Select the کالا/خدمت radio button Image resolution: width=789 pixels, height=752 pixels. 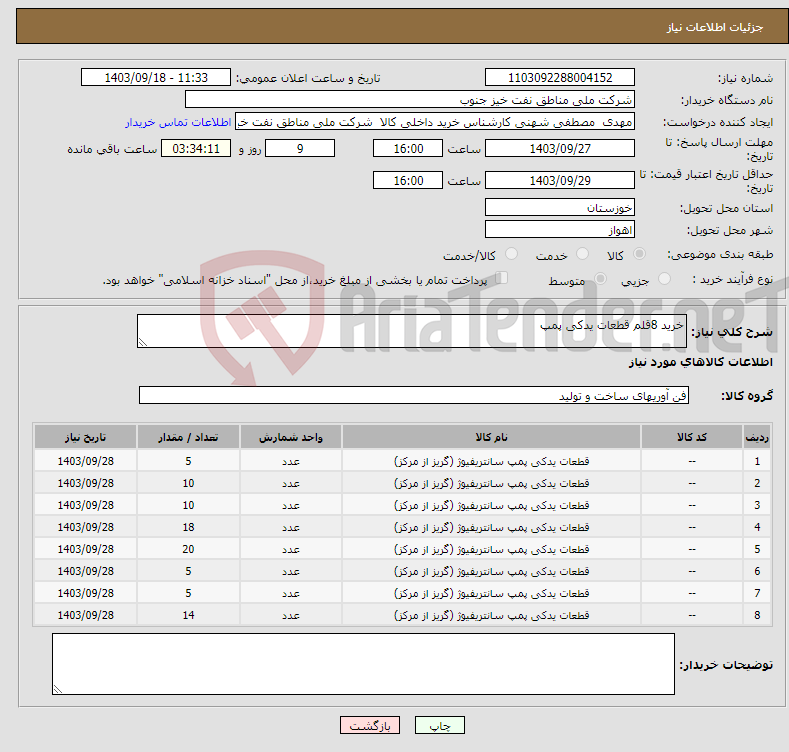[x=511, y=254]
